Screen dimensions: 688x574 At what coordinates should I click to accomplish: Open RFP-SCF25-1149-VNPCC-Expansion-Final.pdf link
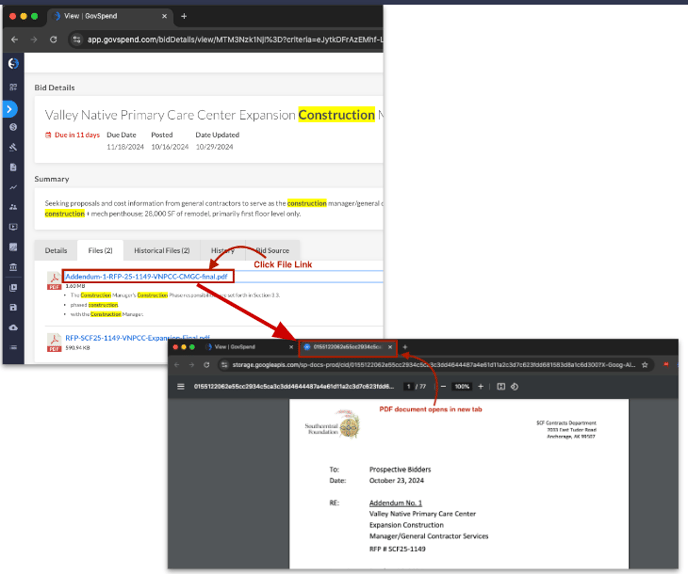pyautogui.click(x=137, y=338)
